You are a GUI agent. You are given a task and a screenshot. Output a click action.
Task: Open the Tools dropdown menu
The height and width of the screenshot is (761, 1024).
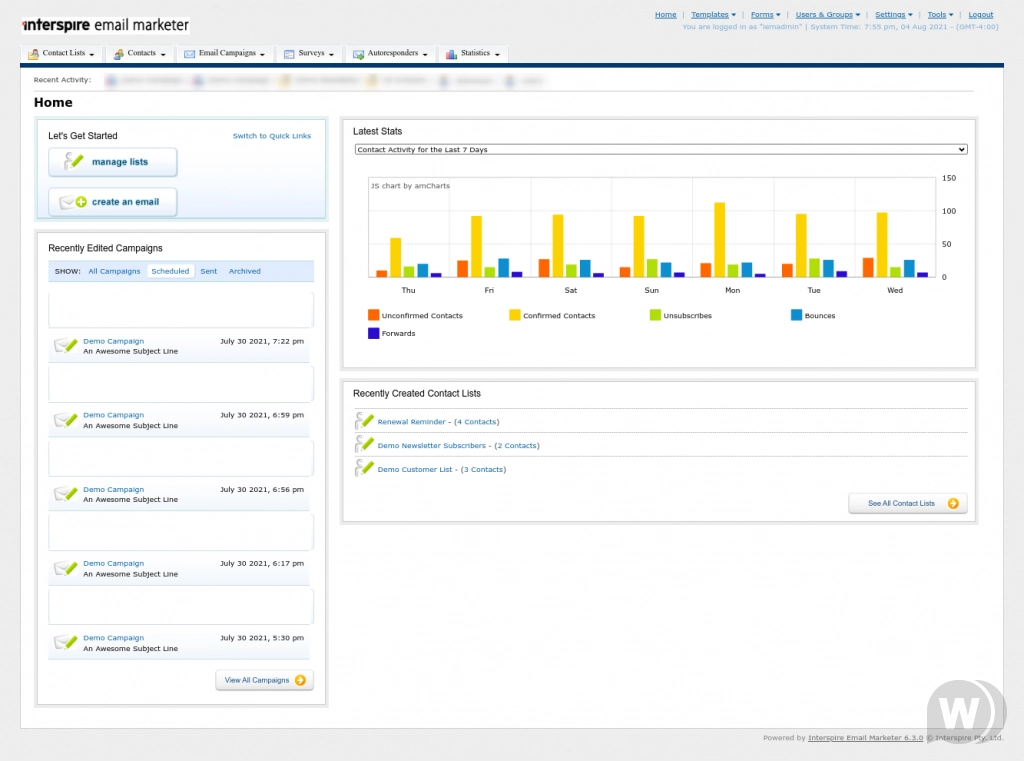(x=938, y=14)
